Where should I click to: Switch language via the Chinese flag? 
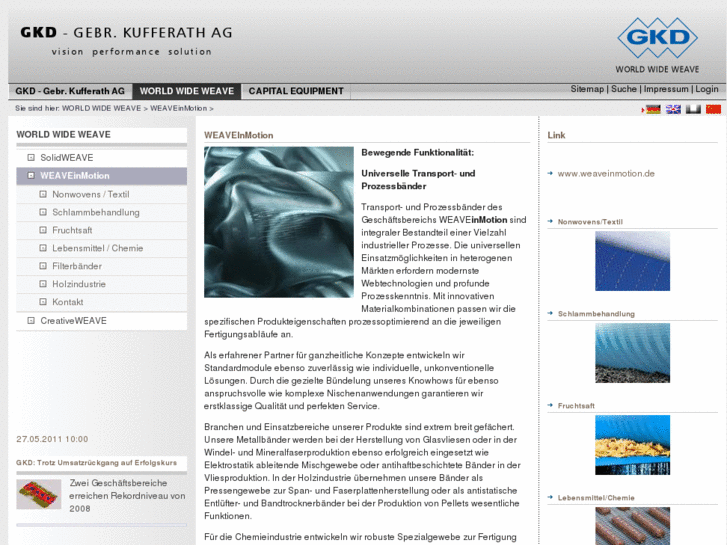(714, 109)
